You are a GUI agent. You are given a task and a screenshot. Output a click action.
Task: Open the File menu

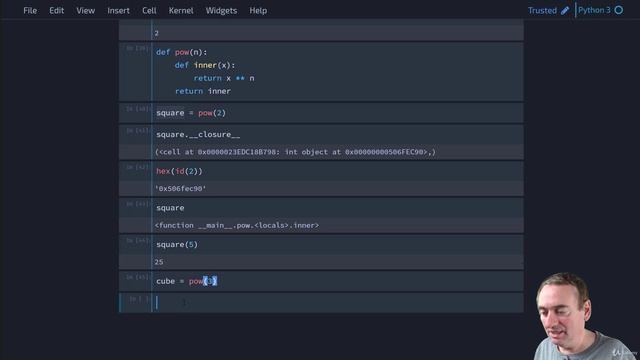[30, 11]
